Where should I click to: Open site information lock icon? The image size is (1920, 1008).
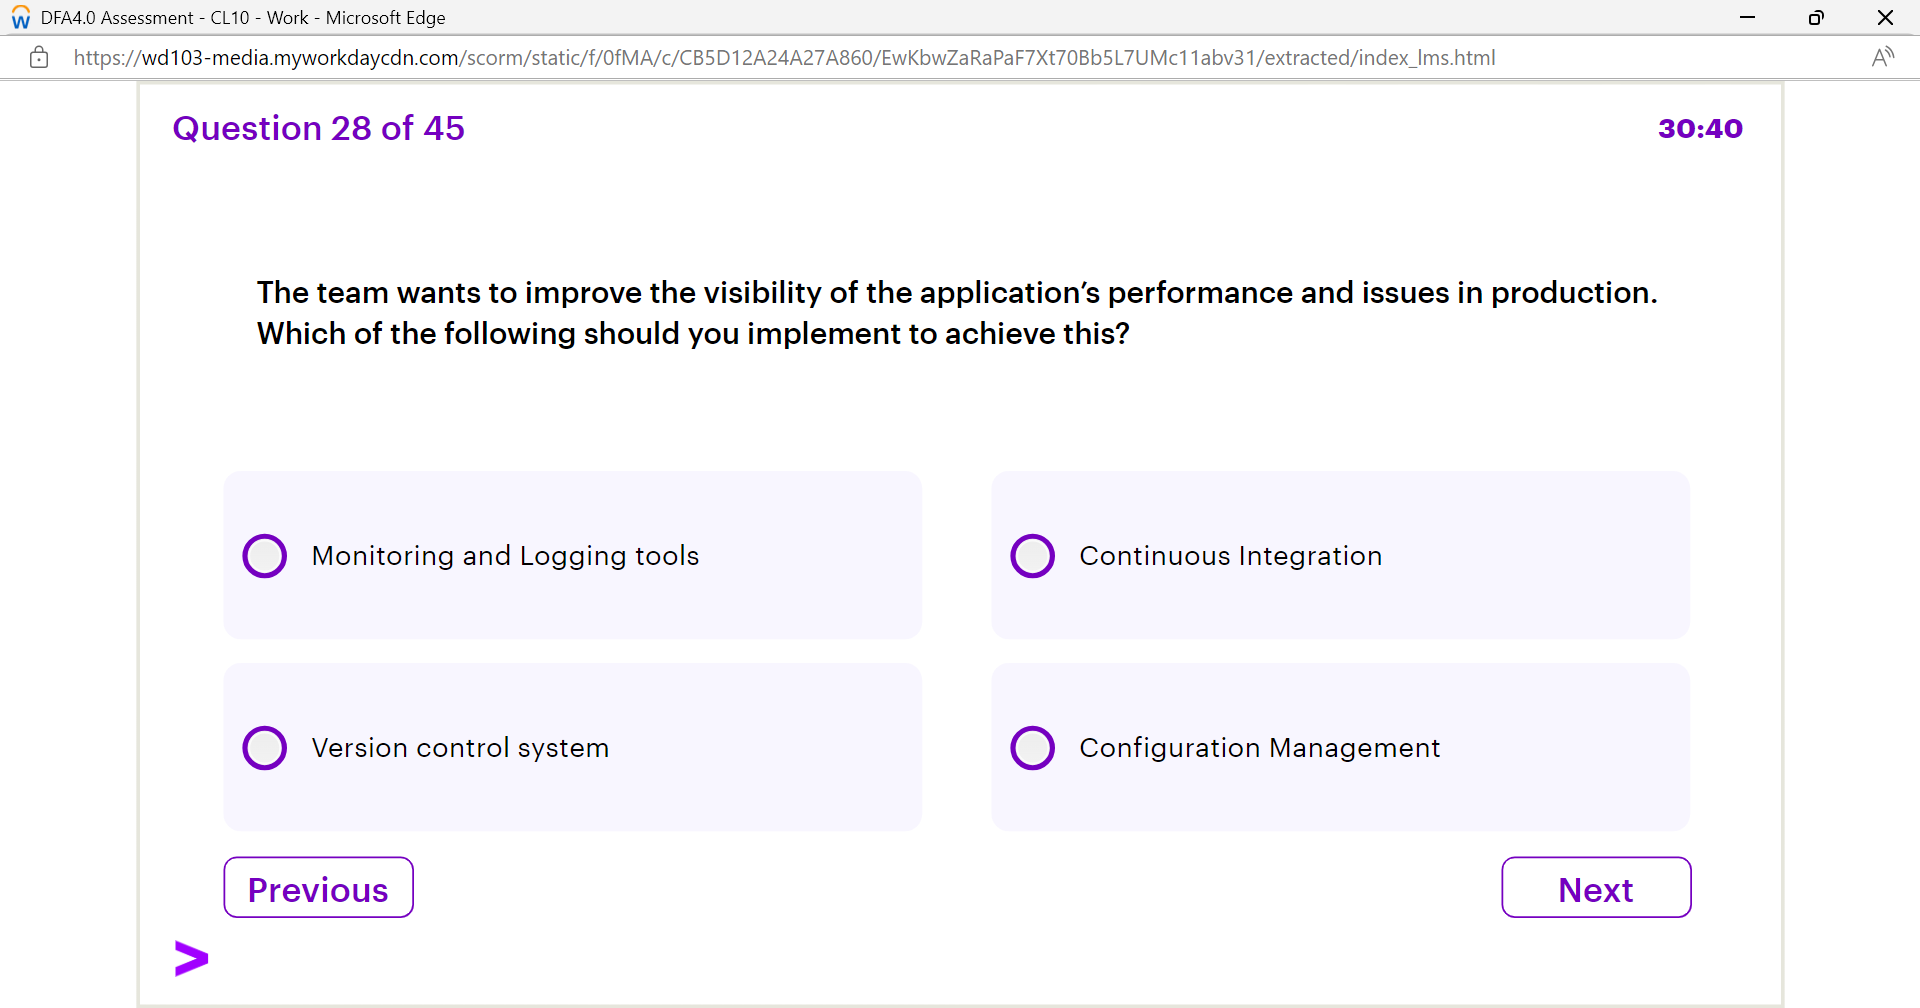click(x=39, y=58)
